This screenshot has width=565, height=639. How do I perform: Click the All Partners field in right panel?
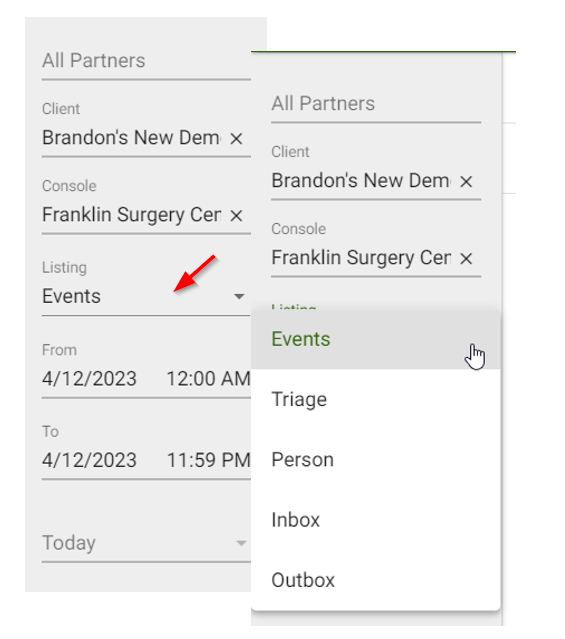tap(376, 104)
